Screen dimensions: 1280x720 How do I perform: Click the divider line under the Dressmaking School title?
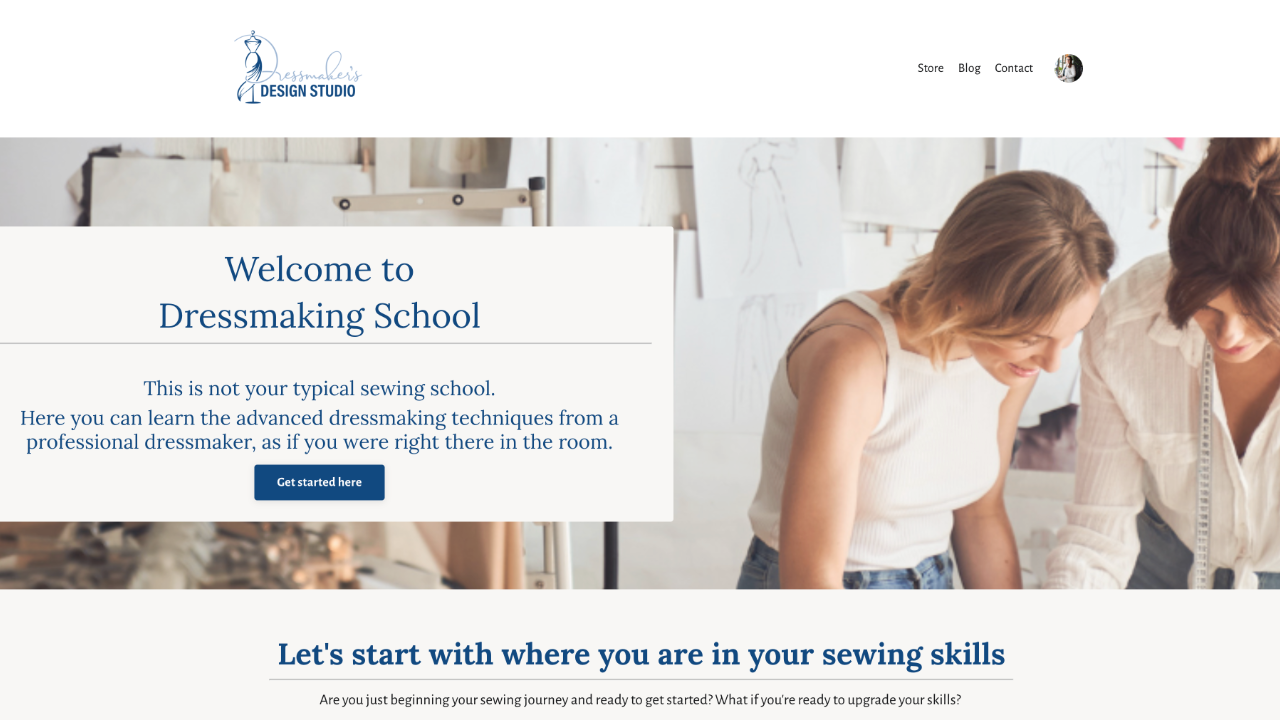[326, 343]
